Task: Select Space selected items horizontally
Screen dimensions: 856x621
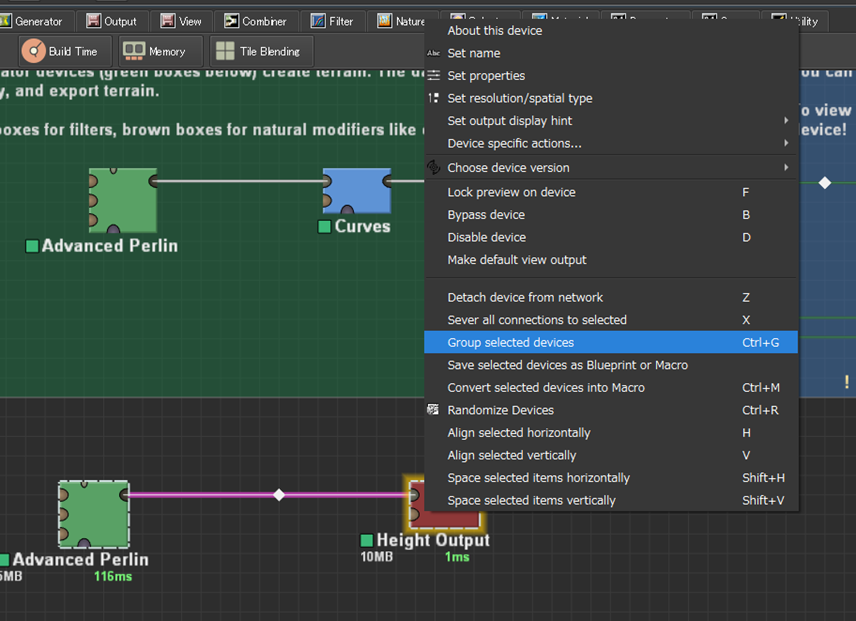Action: [x=611, y=477]
